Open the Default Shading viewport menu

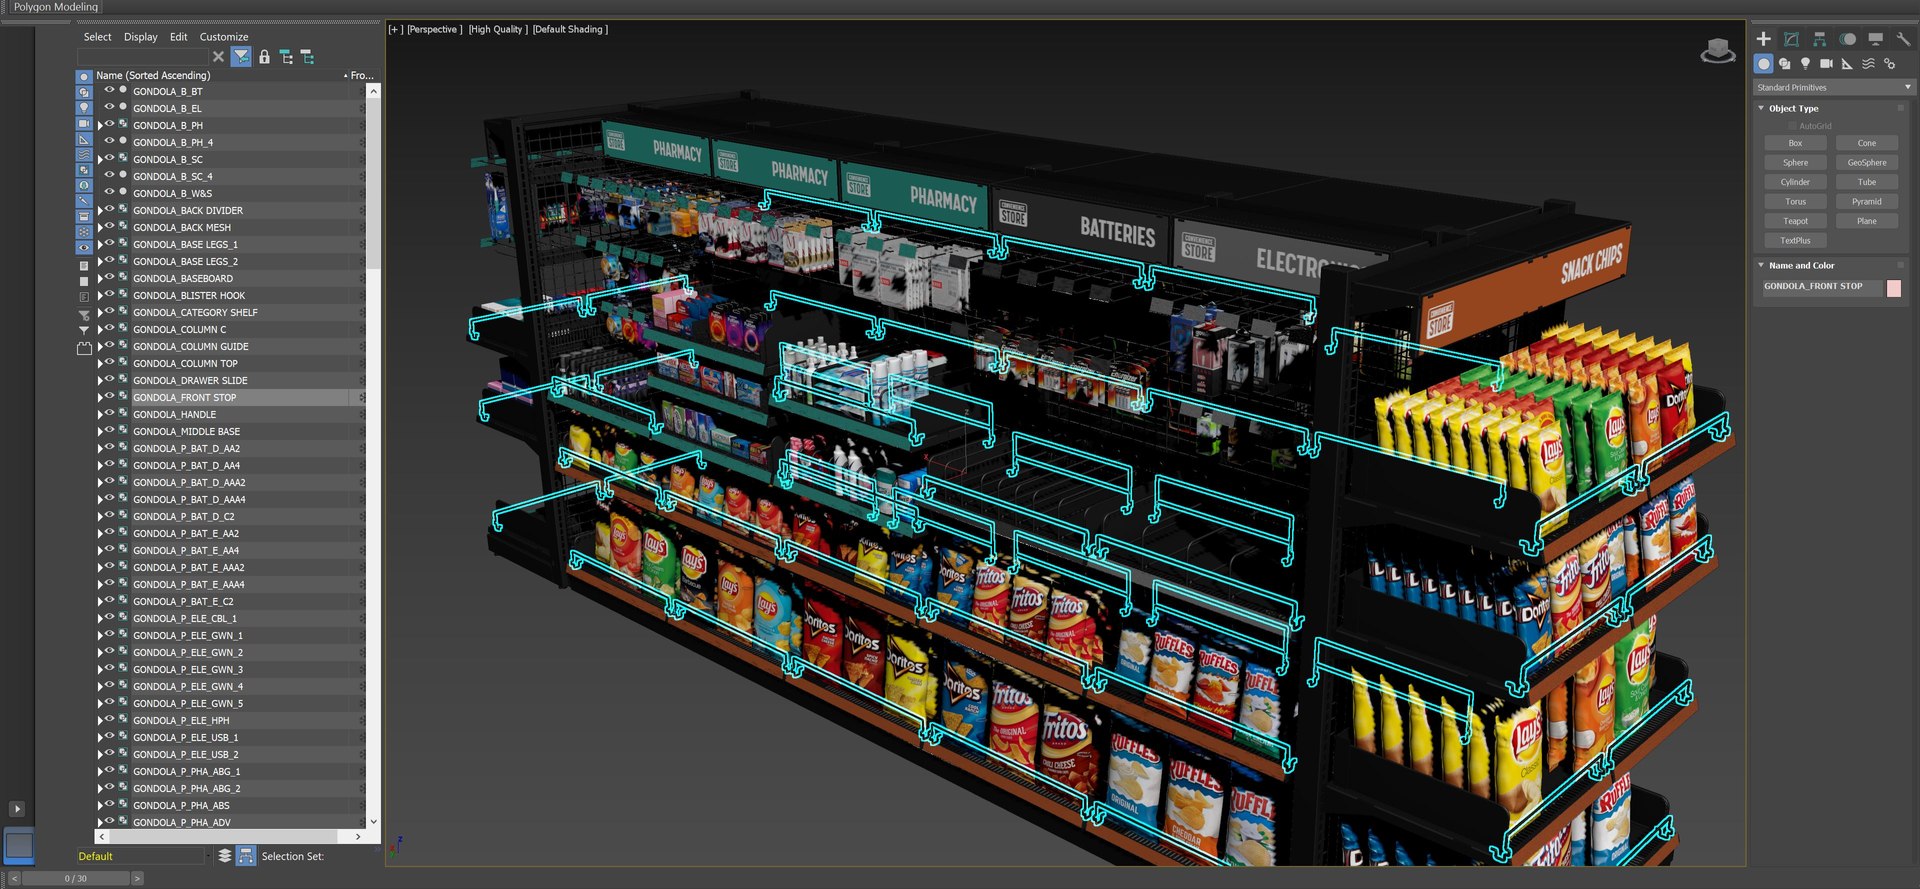point(570,29)
